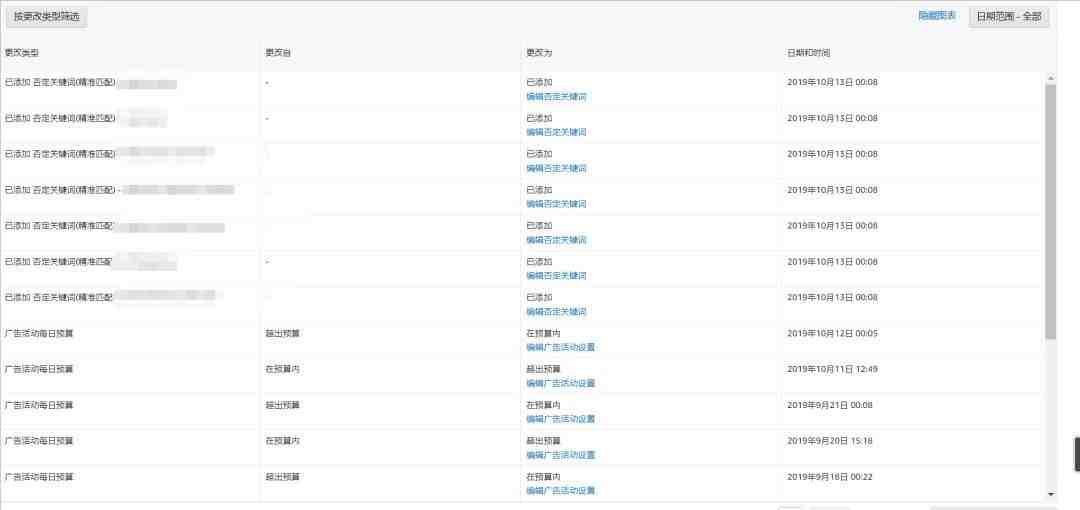Open 编辑广告活动设置 for the 9月20日 15:18 change
1080x510 pixels.
[560, 455]
